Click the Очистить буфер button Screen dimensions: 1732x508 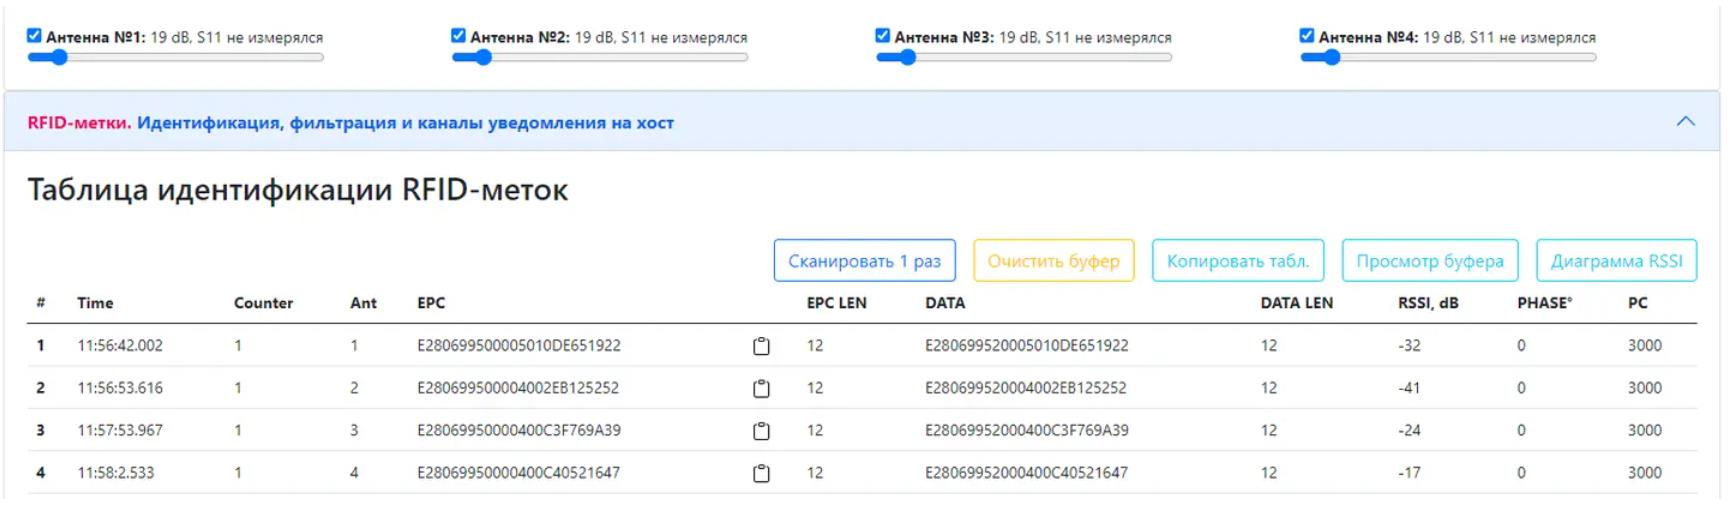[1053, 261]
